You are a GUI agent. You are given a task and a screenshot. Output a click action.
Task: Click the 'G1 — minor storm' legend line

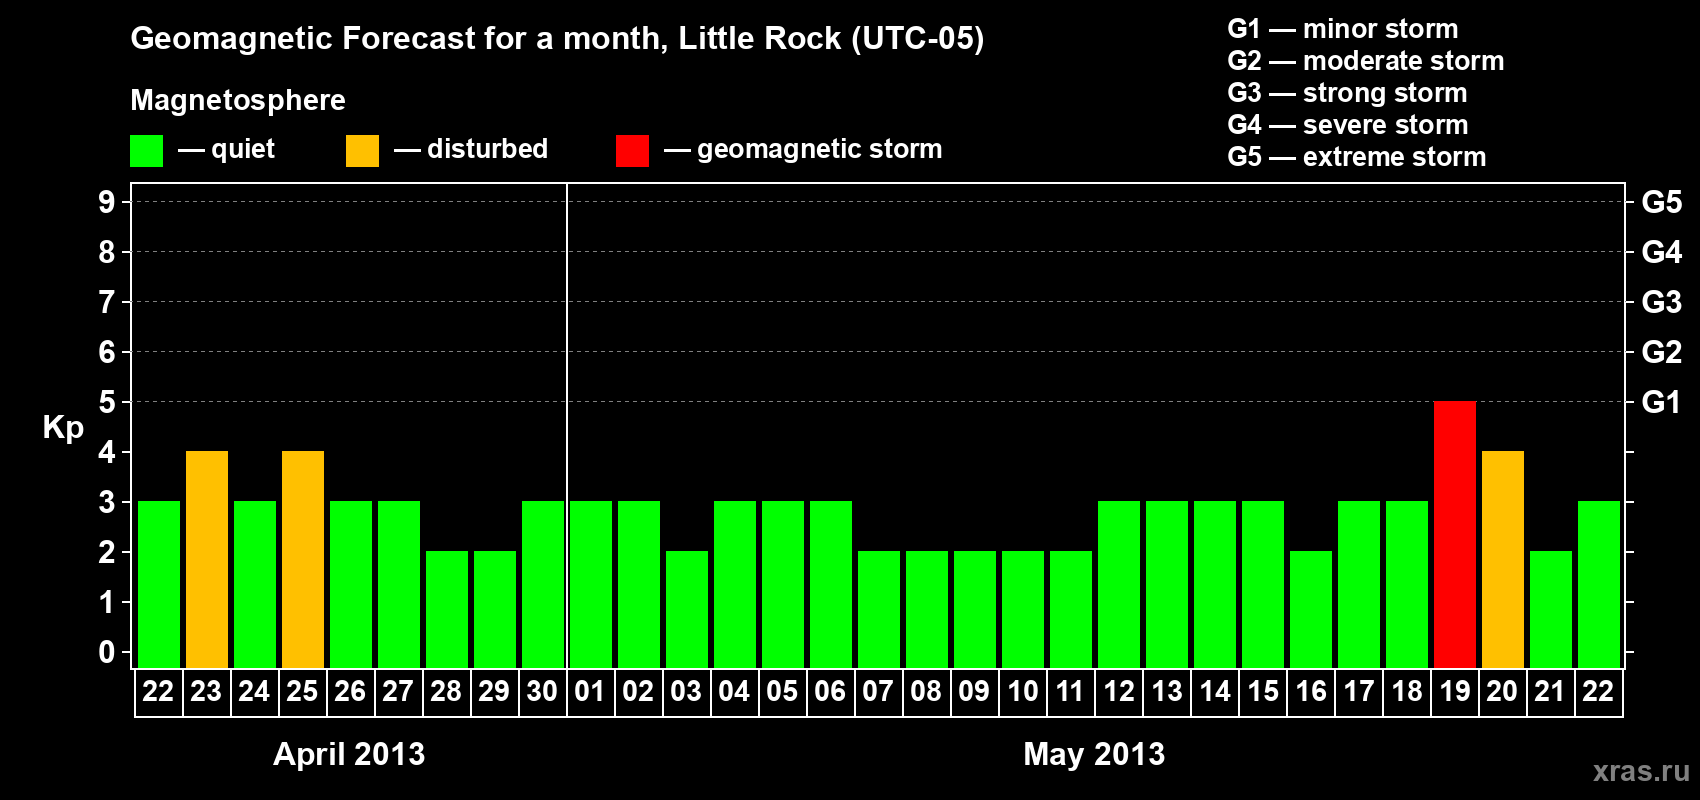point(1343,29)
